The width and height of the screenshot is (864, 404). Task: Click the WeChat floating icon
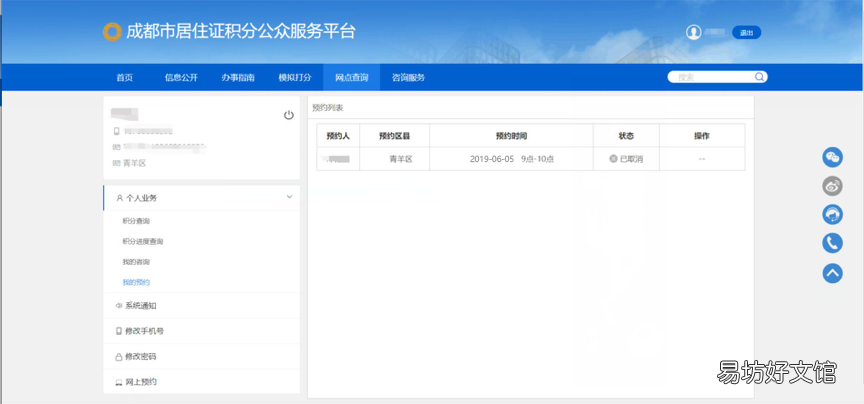tap(833, 157)
